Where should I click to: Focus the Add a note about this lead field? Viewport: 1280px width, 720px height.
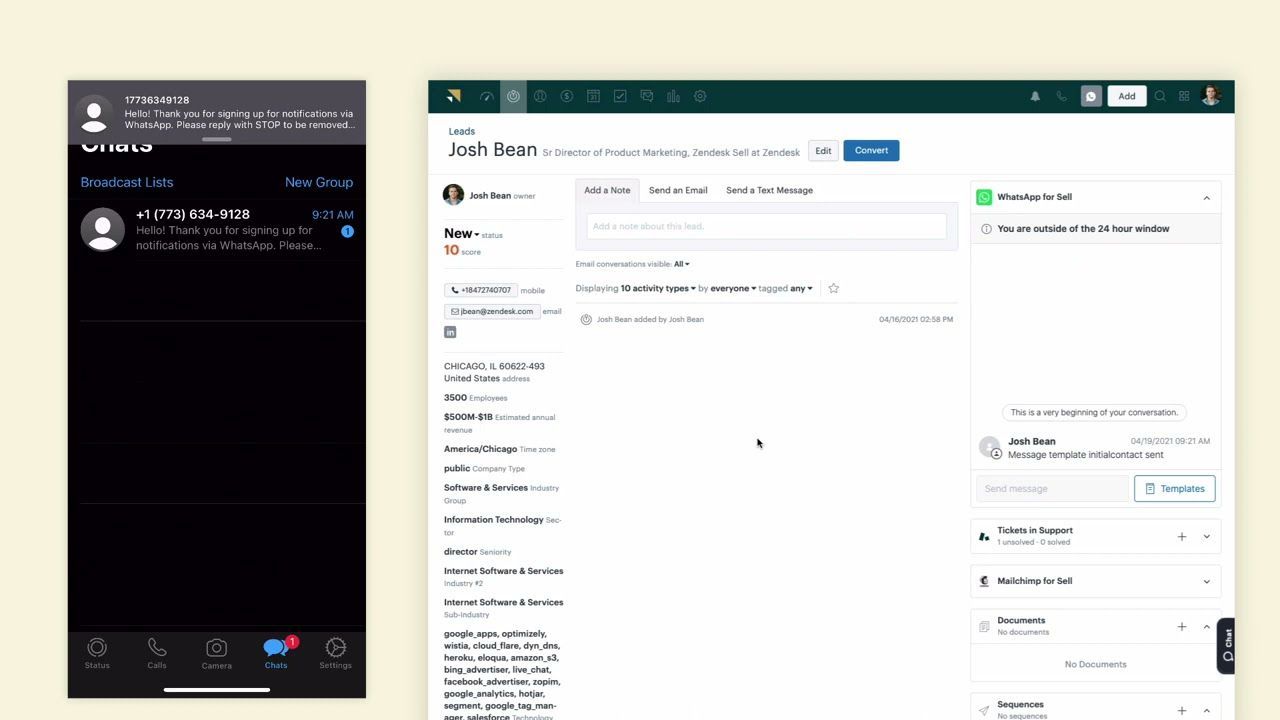766,226
